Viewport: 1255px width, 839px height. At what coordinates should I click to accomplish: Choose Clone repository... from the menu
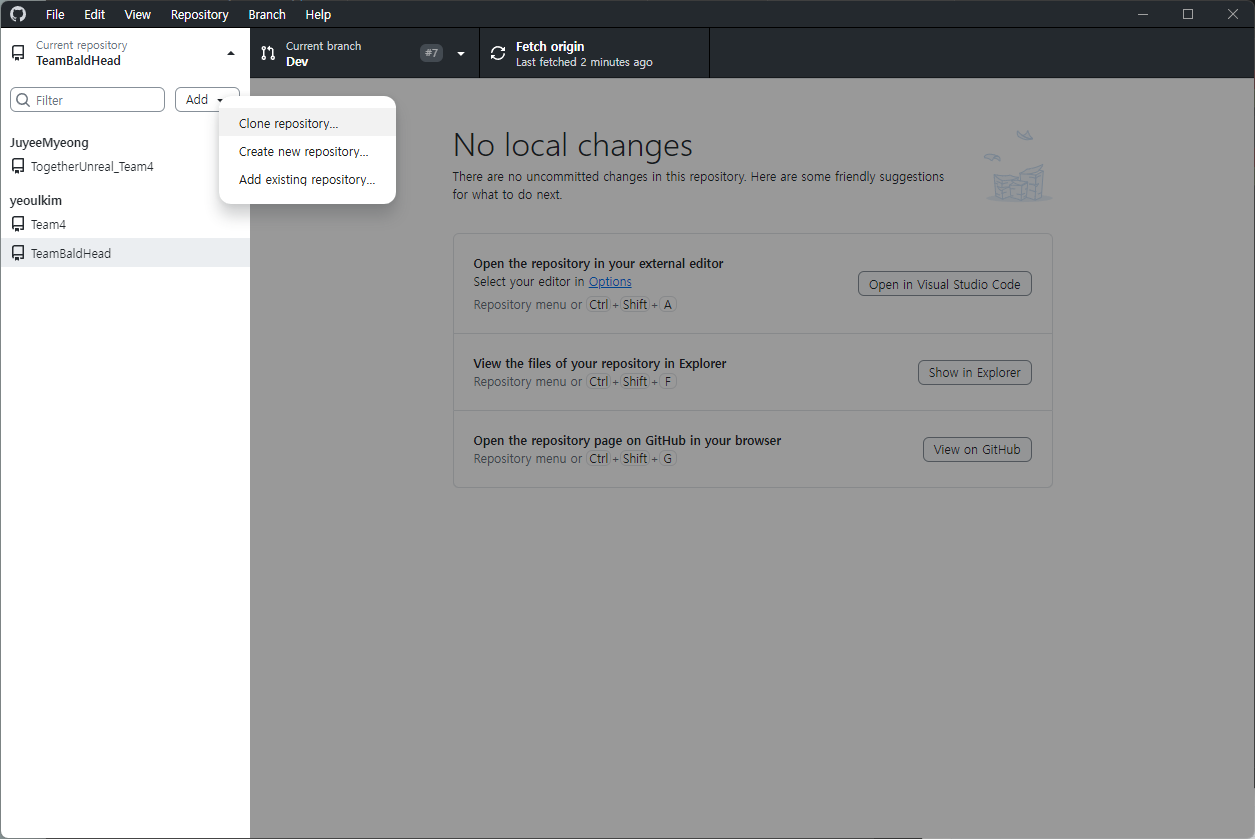308,124
